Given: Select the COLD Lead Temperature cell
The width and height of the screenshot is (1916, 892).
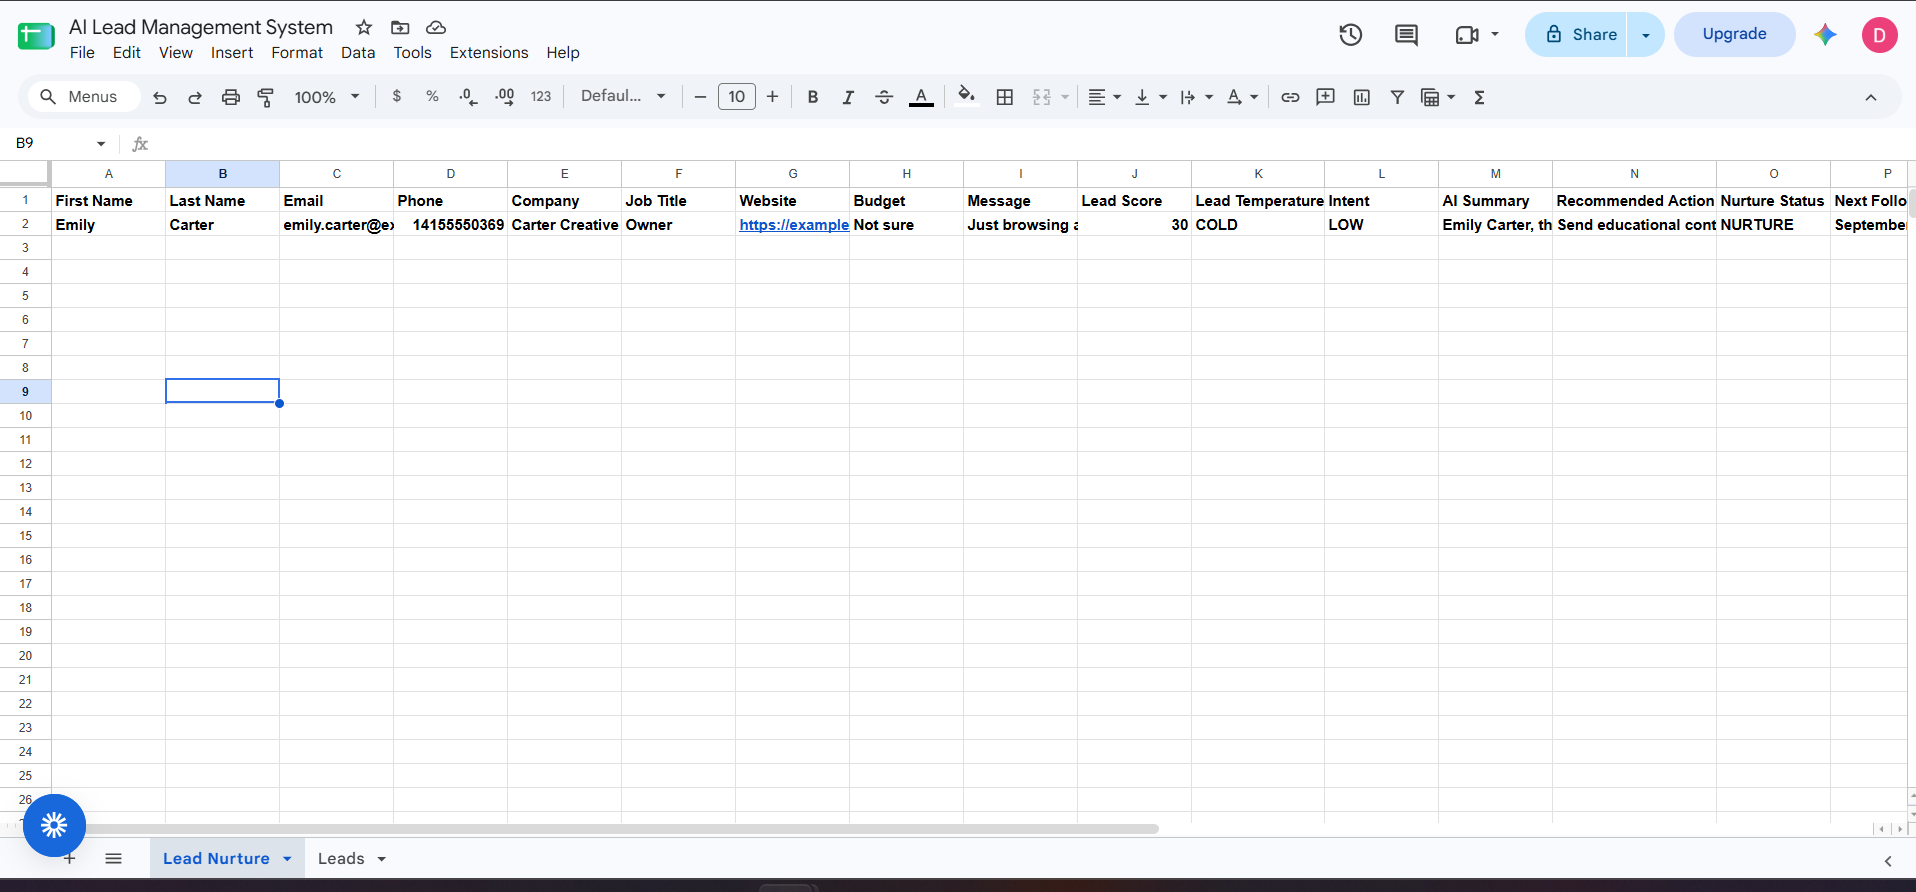Looking at the screenshot, I should [x=1258, y=225].
